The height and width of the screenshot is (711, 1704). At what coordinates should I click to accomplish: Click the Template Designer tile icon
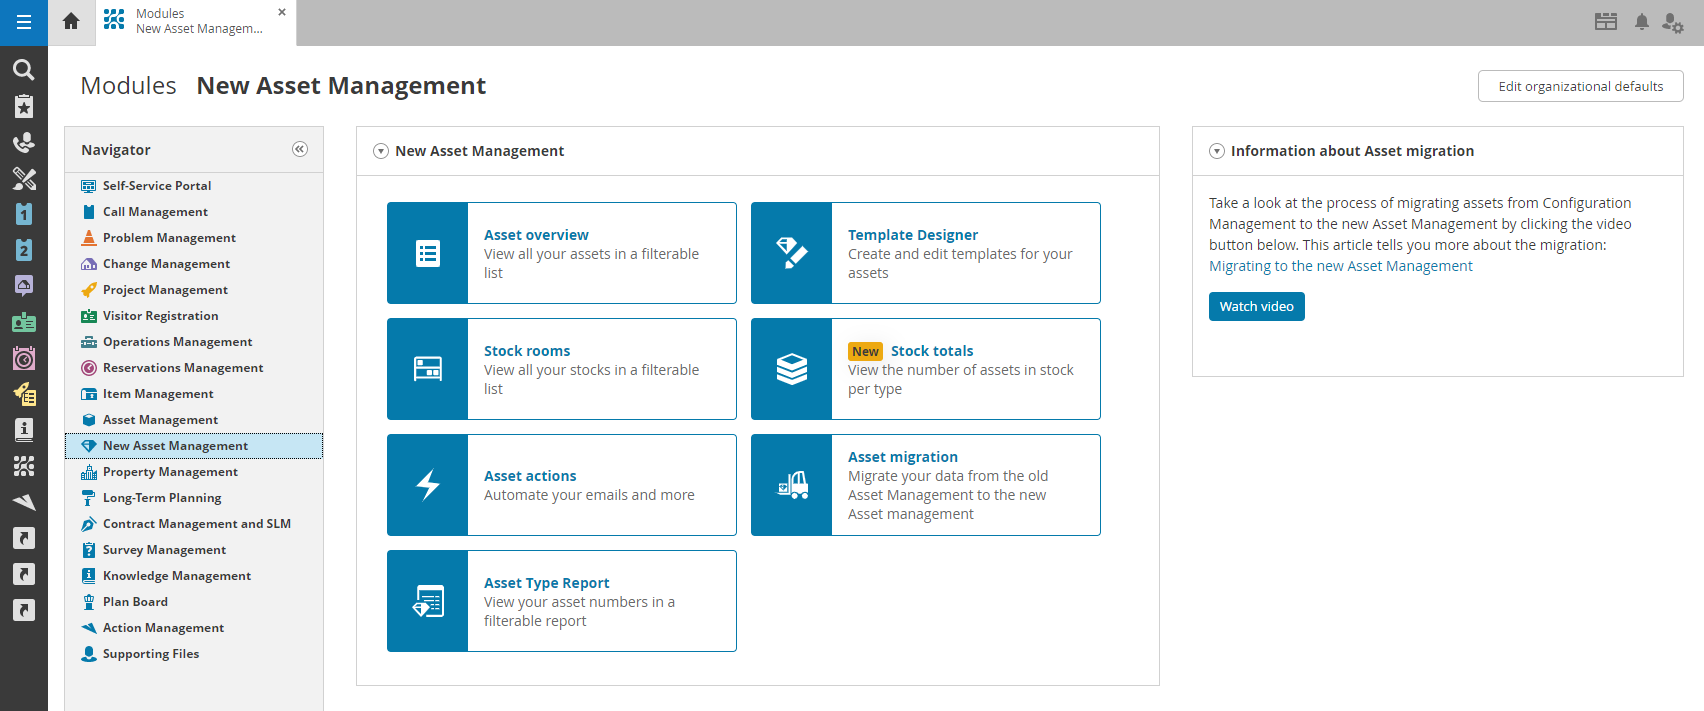point(792,253)
